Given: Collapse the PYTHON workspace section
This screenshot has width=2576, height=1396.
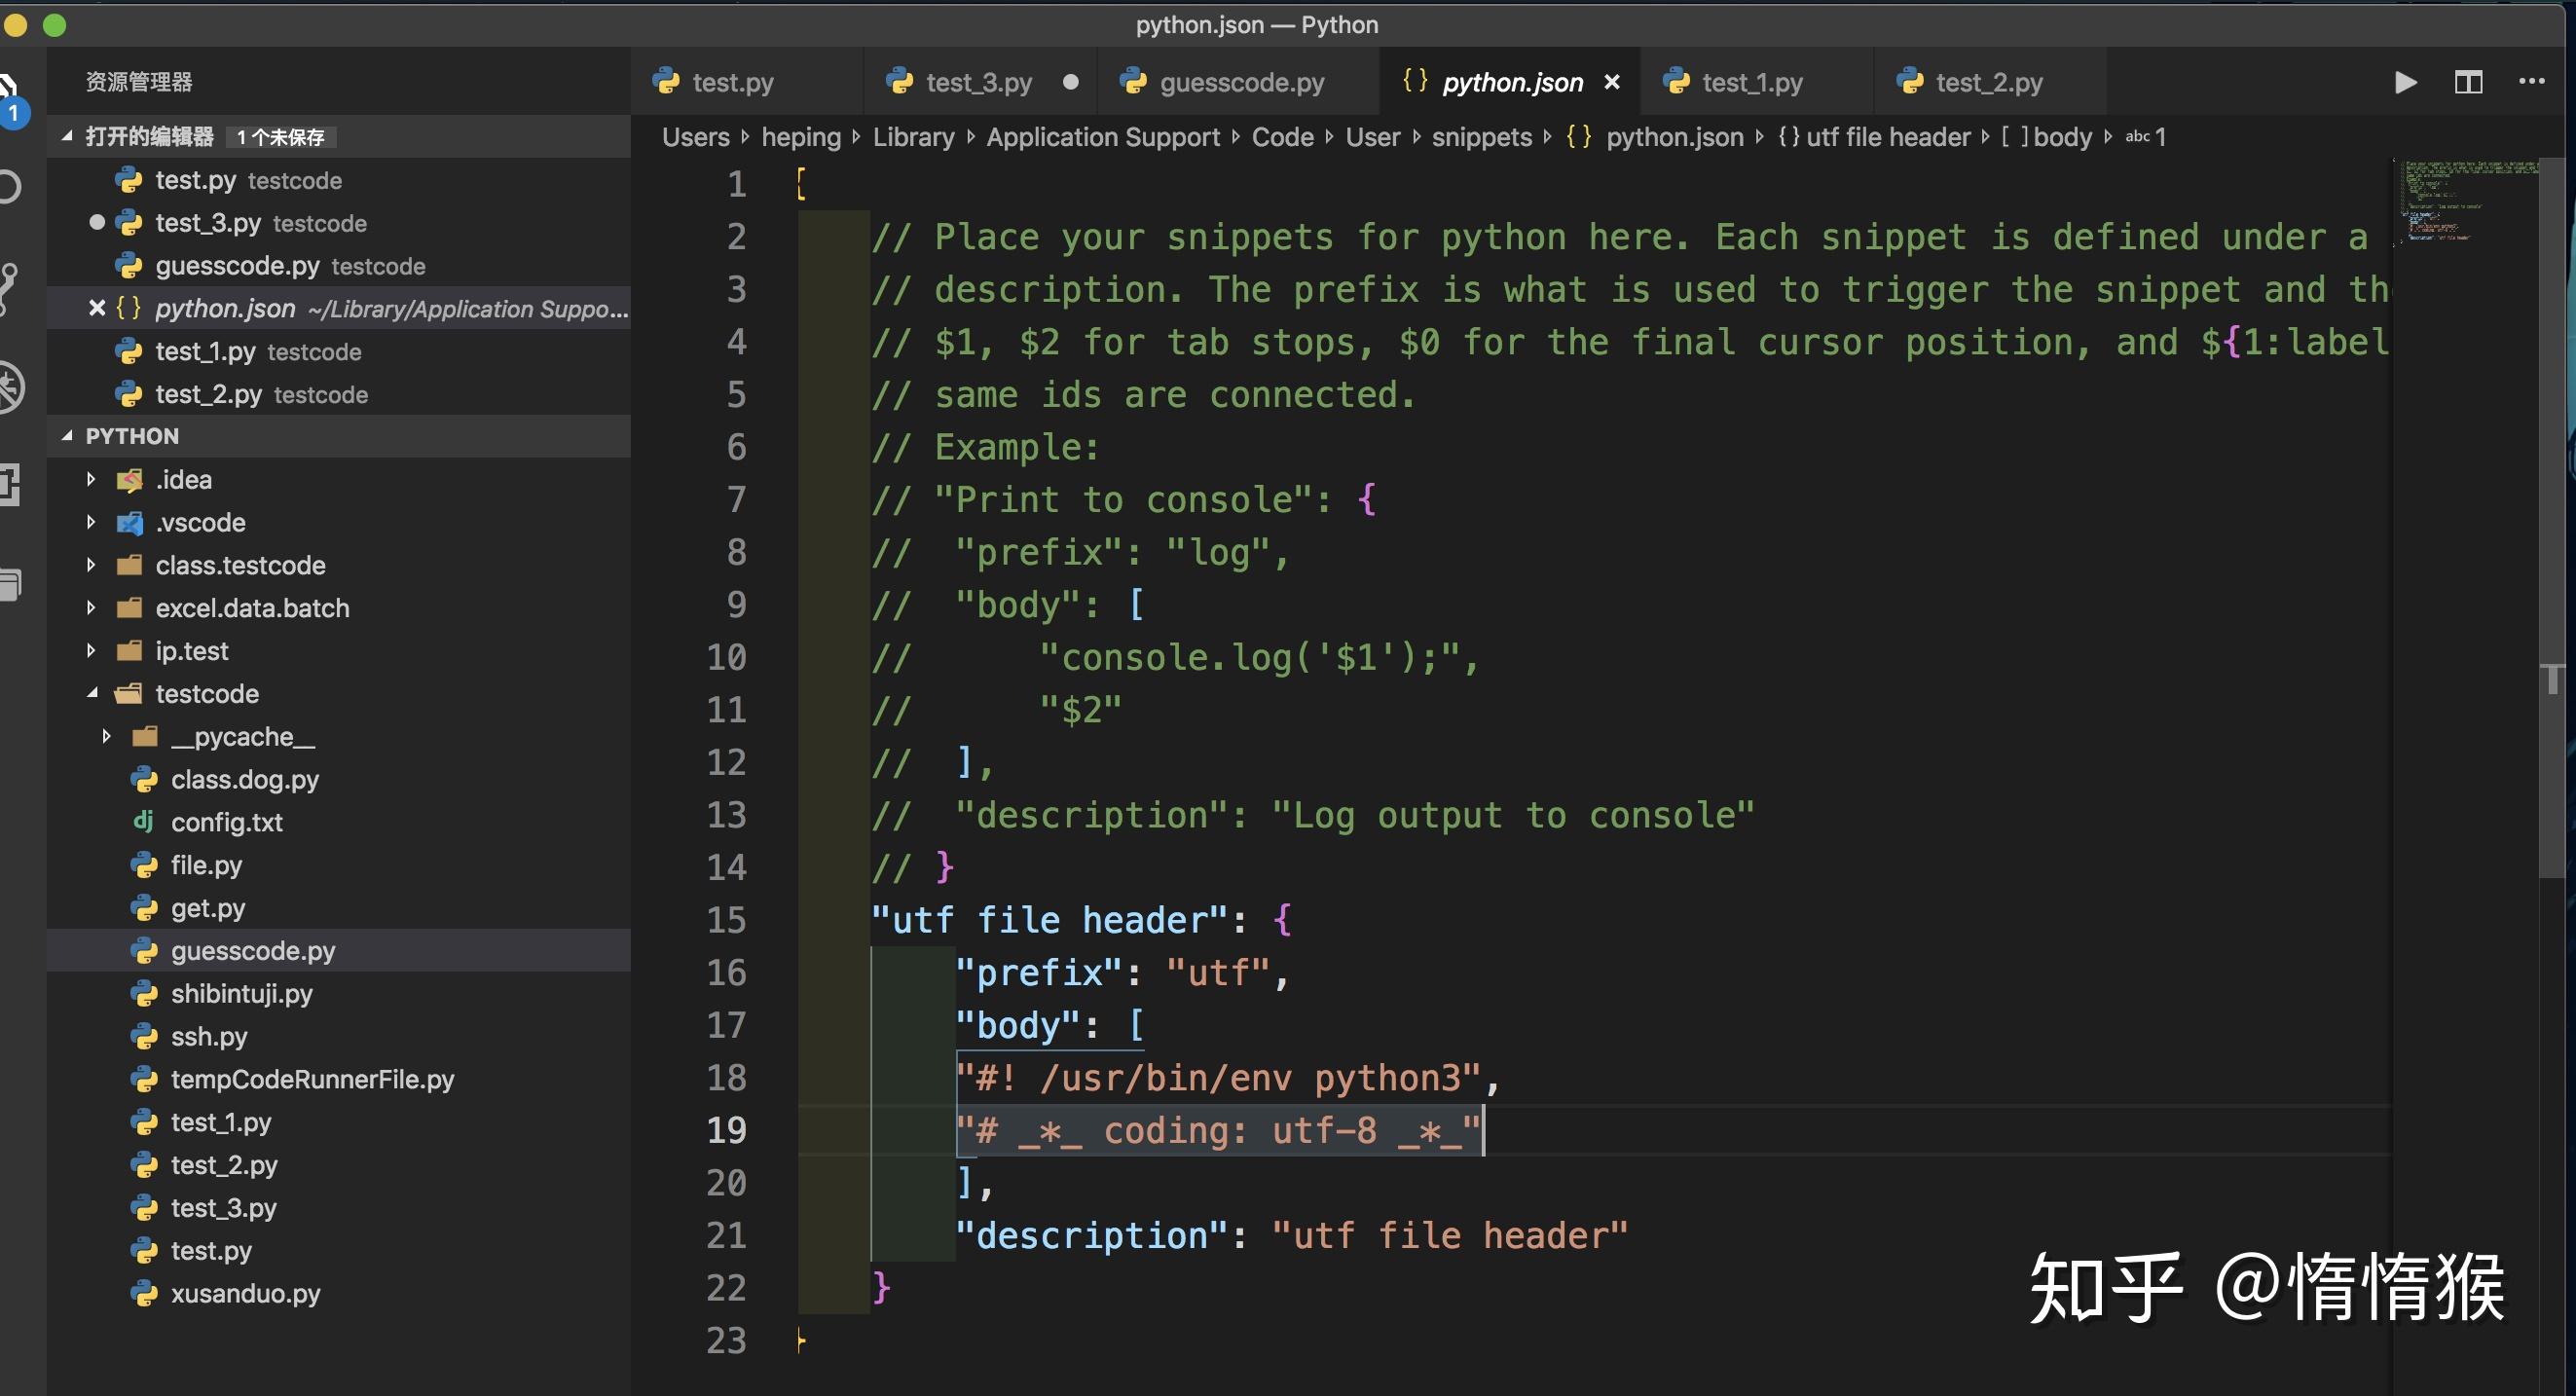Looking at the screenshot, I should tap(67, 436).
